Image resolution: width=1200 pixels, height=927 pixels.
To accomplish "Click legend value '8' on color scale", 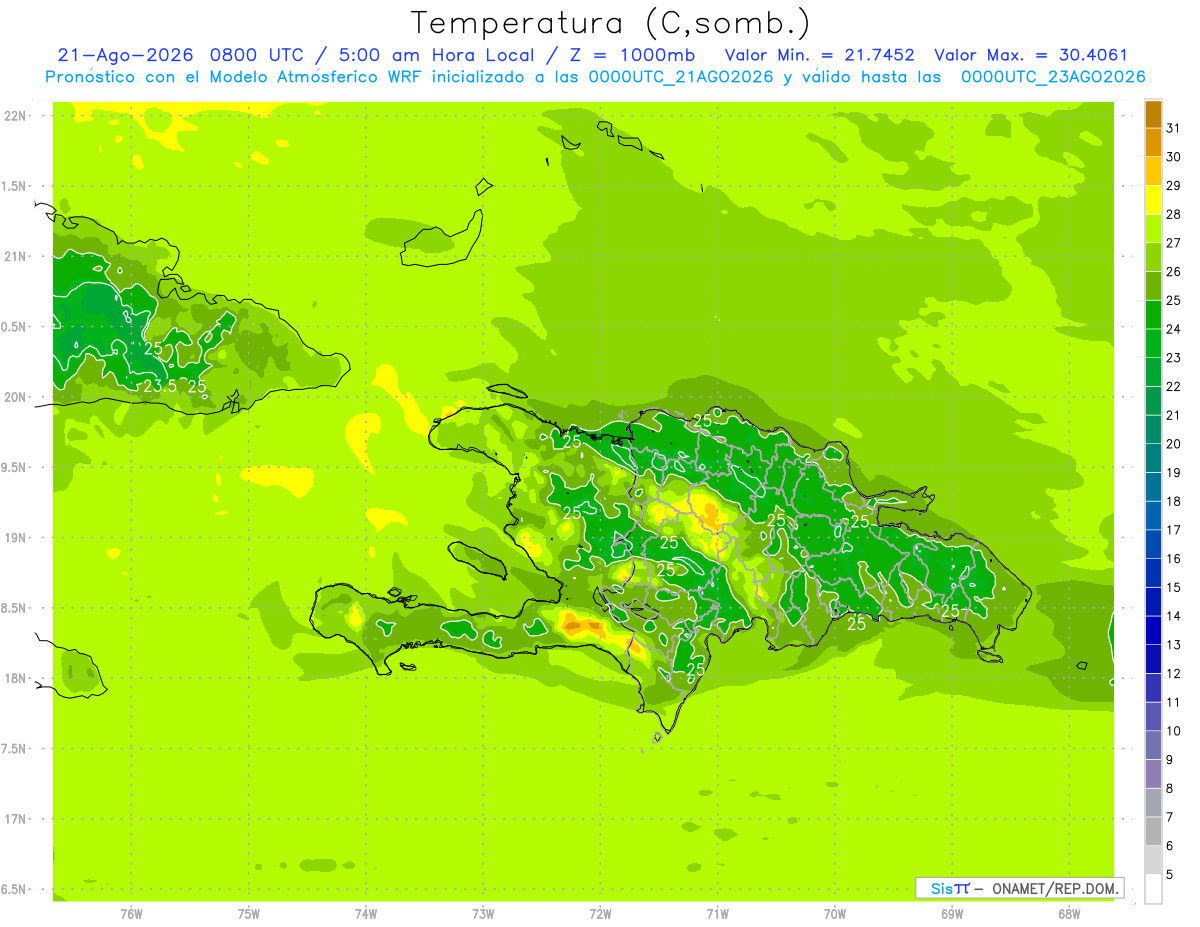I will (1170, 788).
